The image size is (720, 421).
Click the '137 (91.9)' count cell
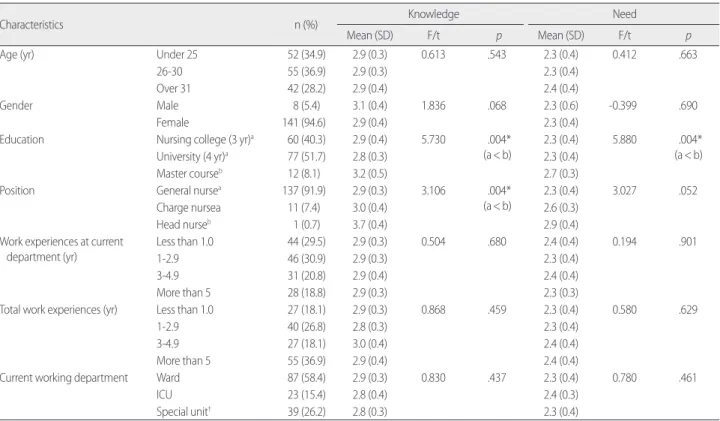click(304, 191)
